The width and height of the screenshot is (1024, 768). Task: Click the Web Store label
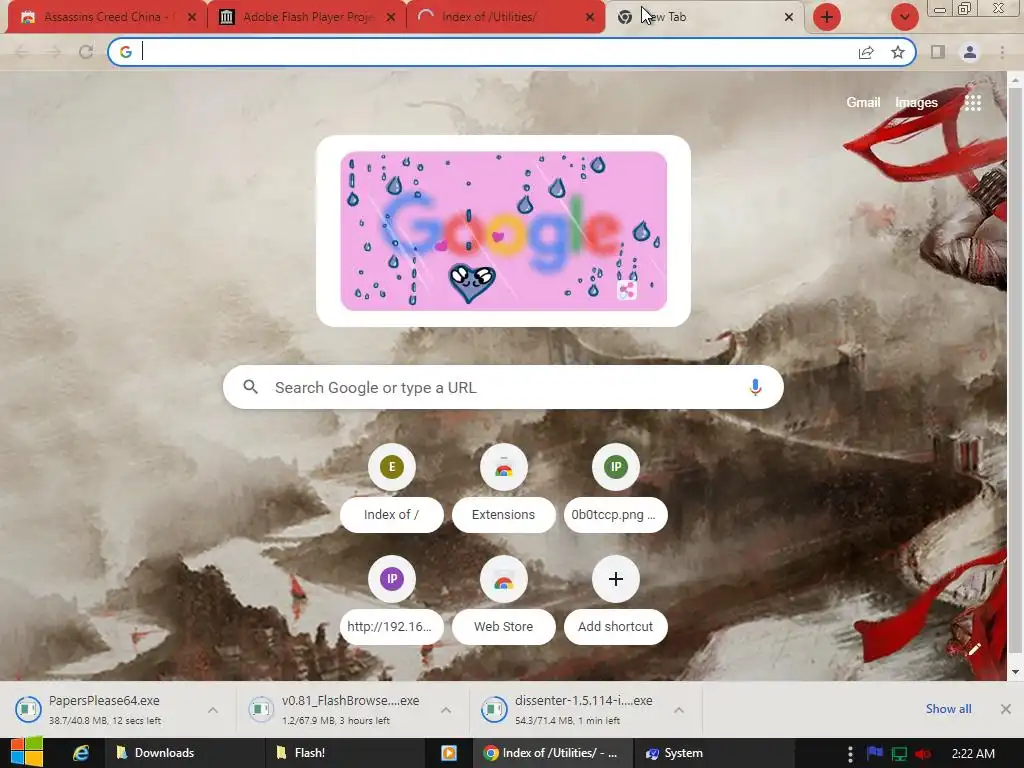click(x=504, y=627)
